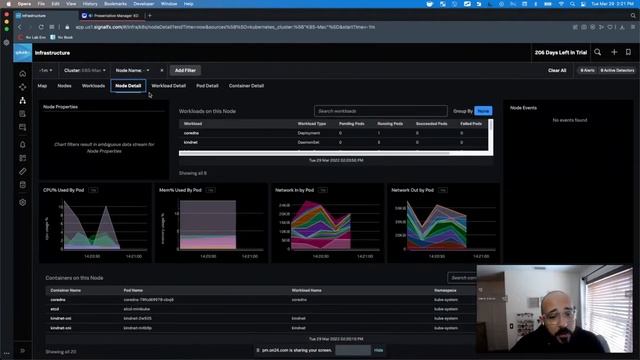Open the APM icon below home in sidebar
This screenshot has width=640, height=360.
(22, 87)
